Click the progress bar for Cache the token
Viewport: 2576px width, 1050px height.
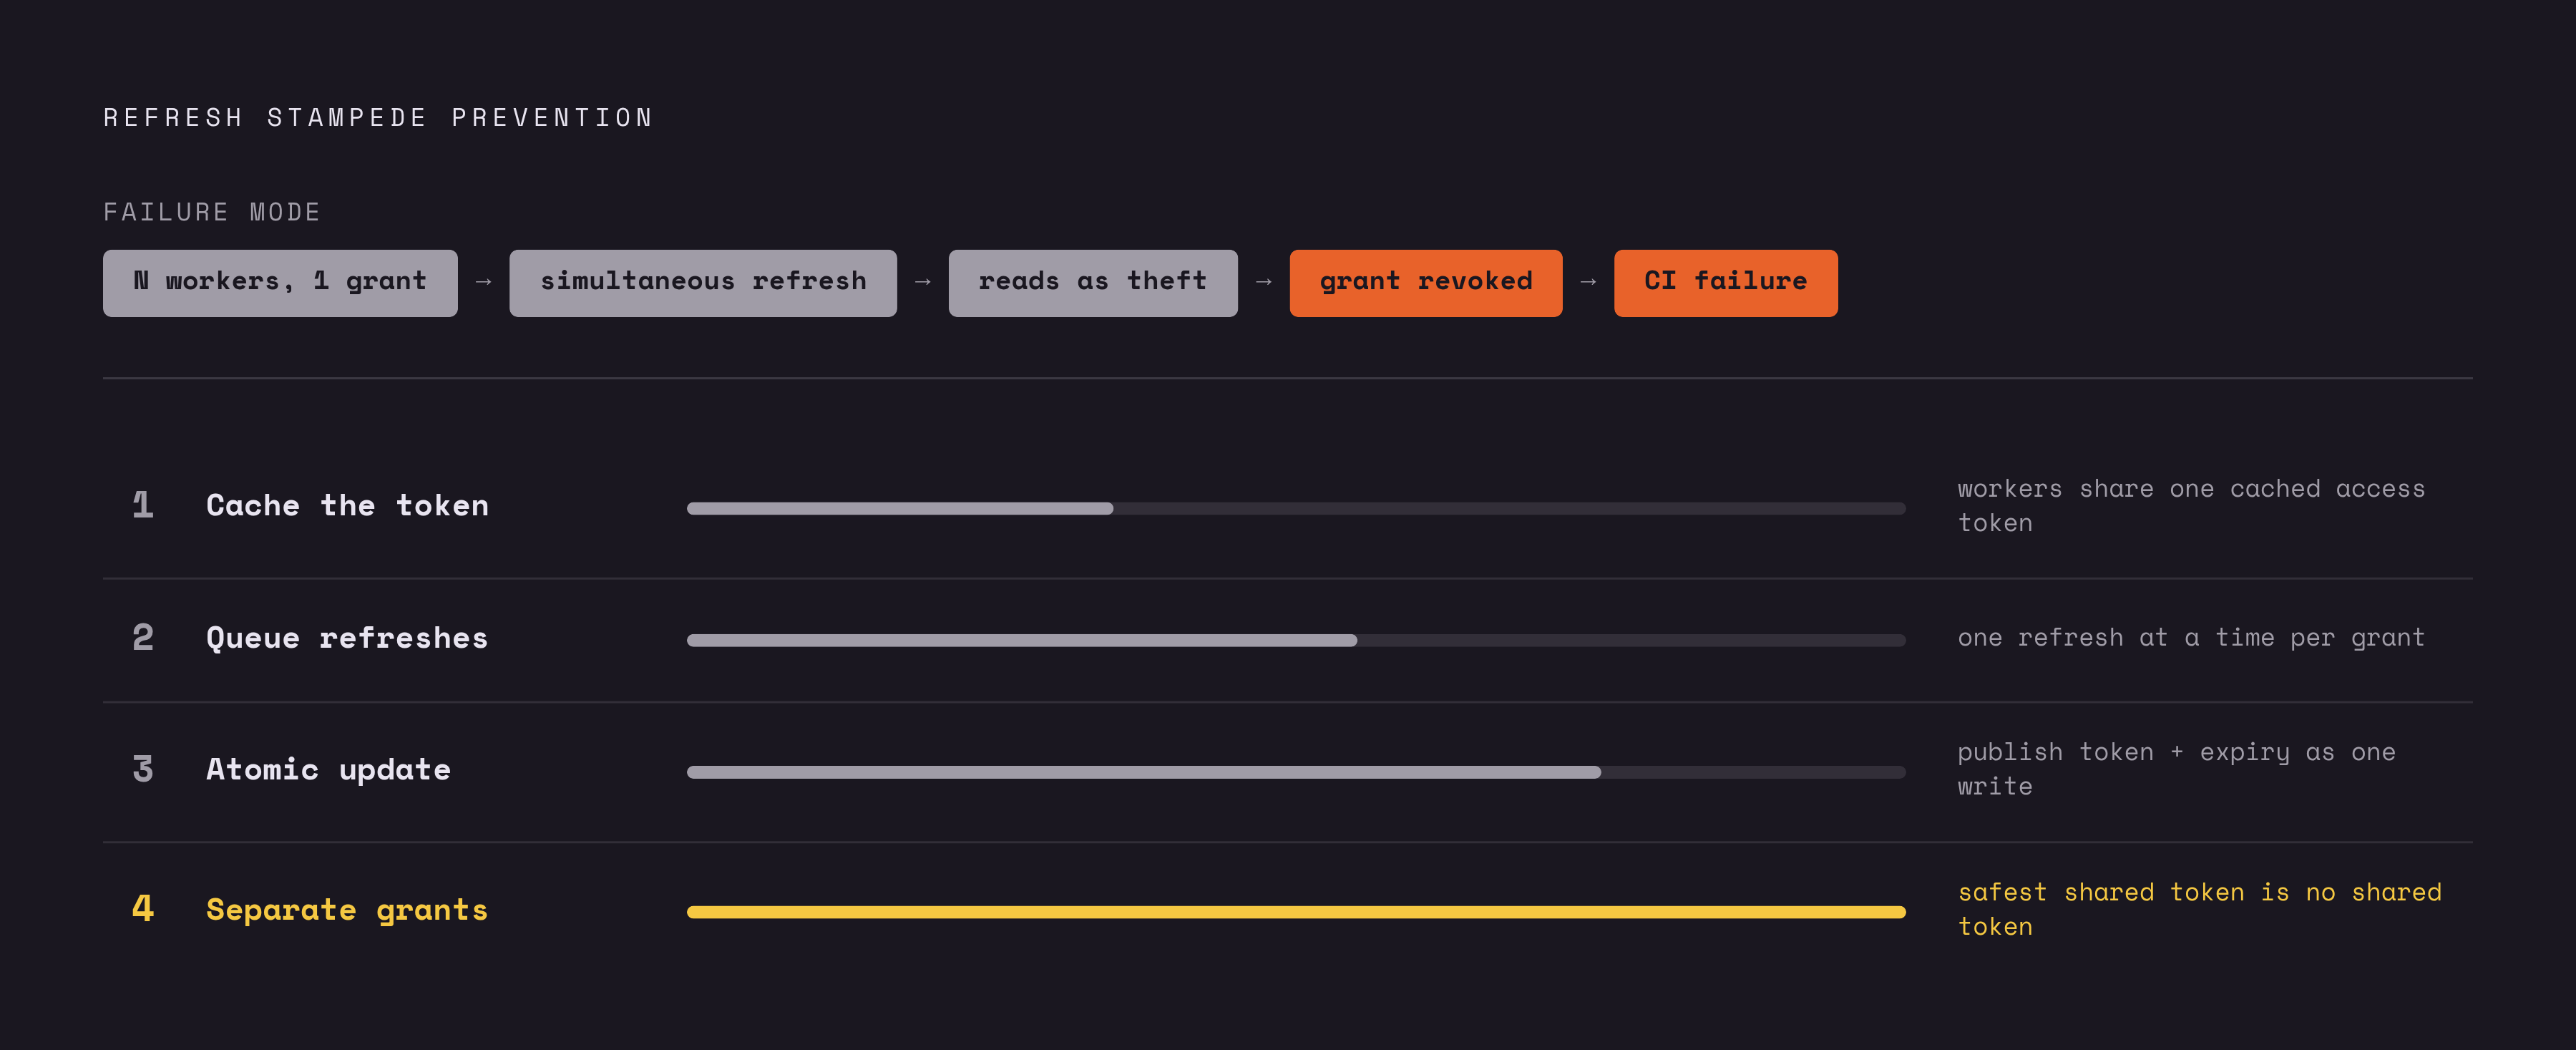click(x=1296, y=508)
